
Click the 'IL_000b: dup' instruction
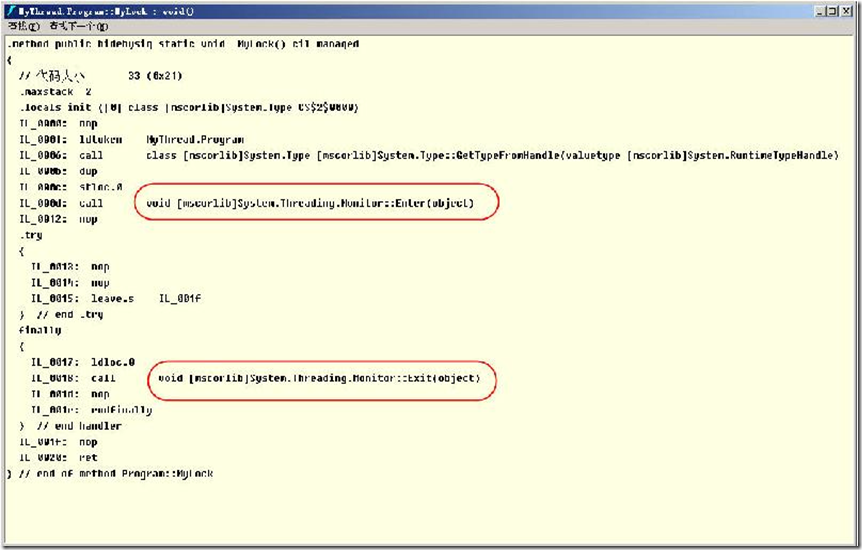click(x=58, y=171)
